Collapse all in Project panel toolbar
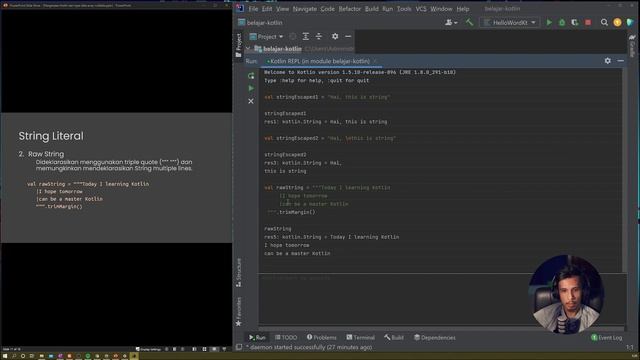This screenshot has height=360, width=640. tap(319, 36)
